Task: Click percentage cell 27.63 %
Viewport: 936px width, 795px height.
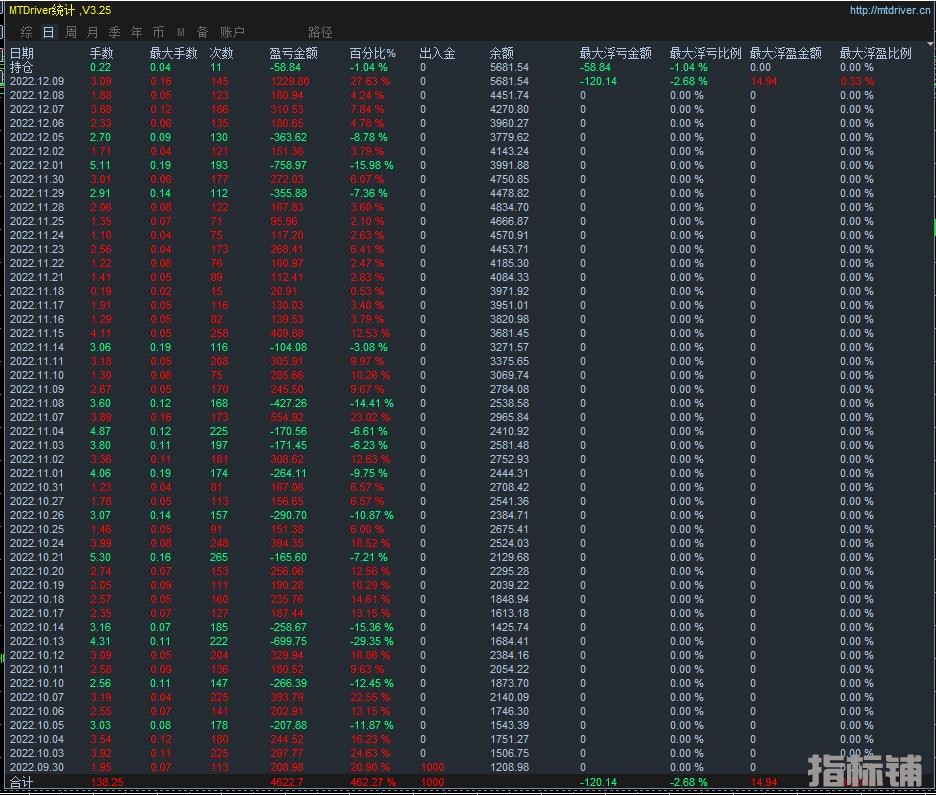Action: click(370, 81)
